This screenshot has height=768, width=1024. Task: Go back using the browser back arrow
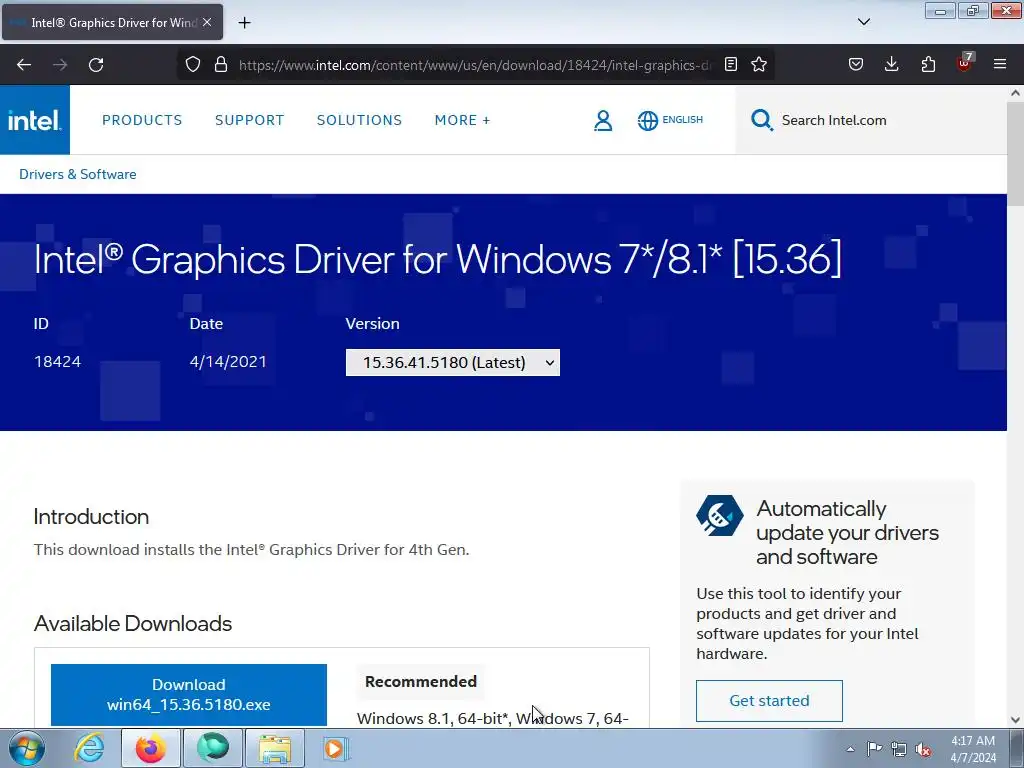tap(24, 65)
